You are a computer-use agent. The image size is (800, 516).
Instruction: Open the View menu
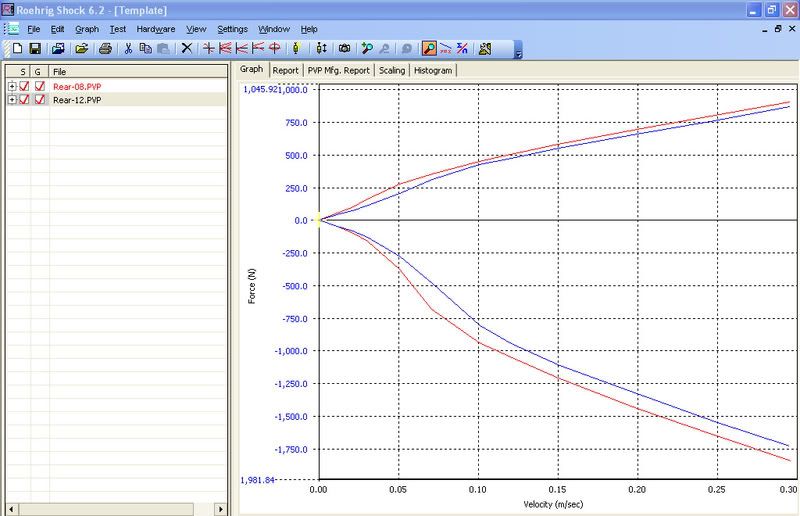coord(196,29)
